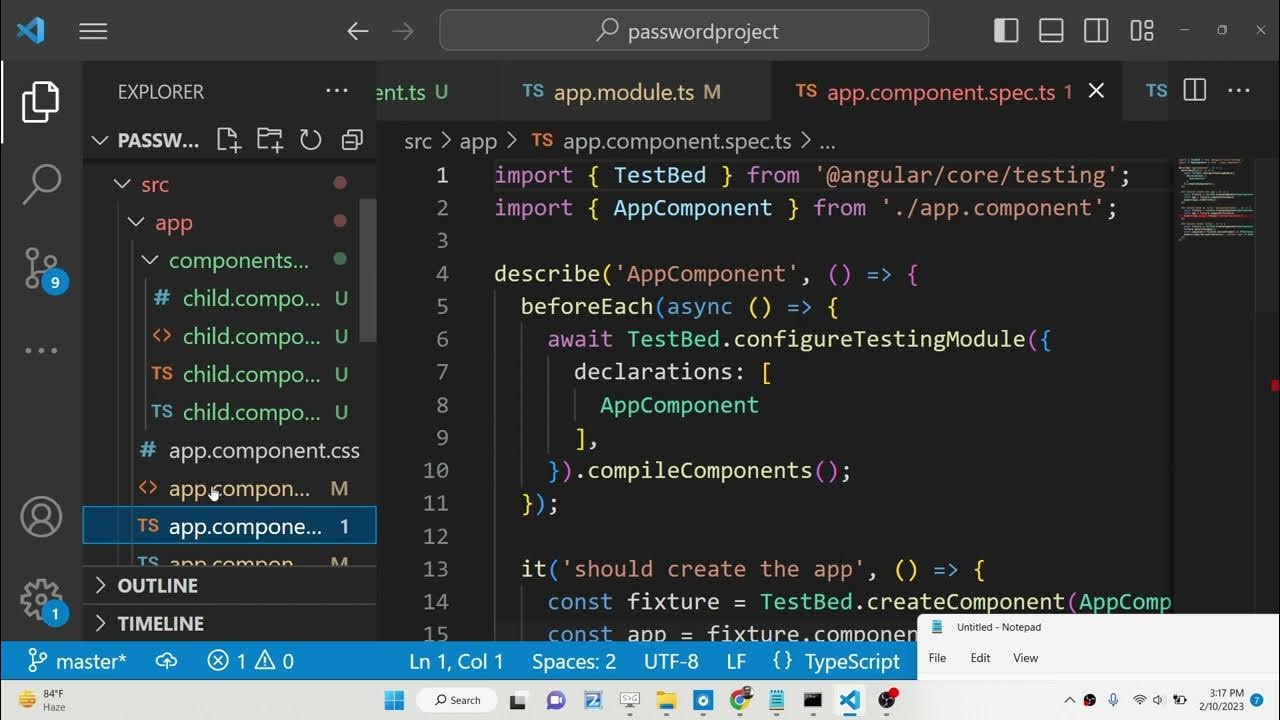Open the Accounts icon in activity bar
The height and width of the screenshot is (720, 1280).
tap(41, 517)
